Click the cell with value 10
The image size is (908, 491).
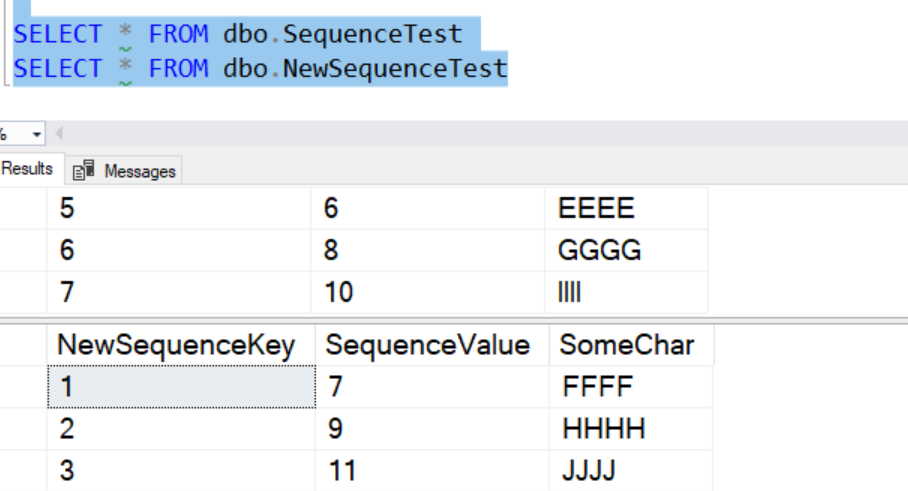[x=338, y=292]
